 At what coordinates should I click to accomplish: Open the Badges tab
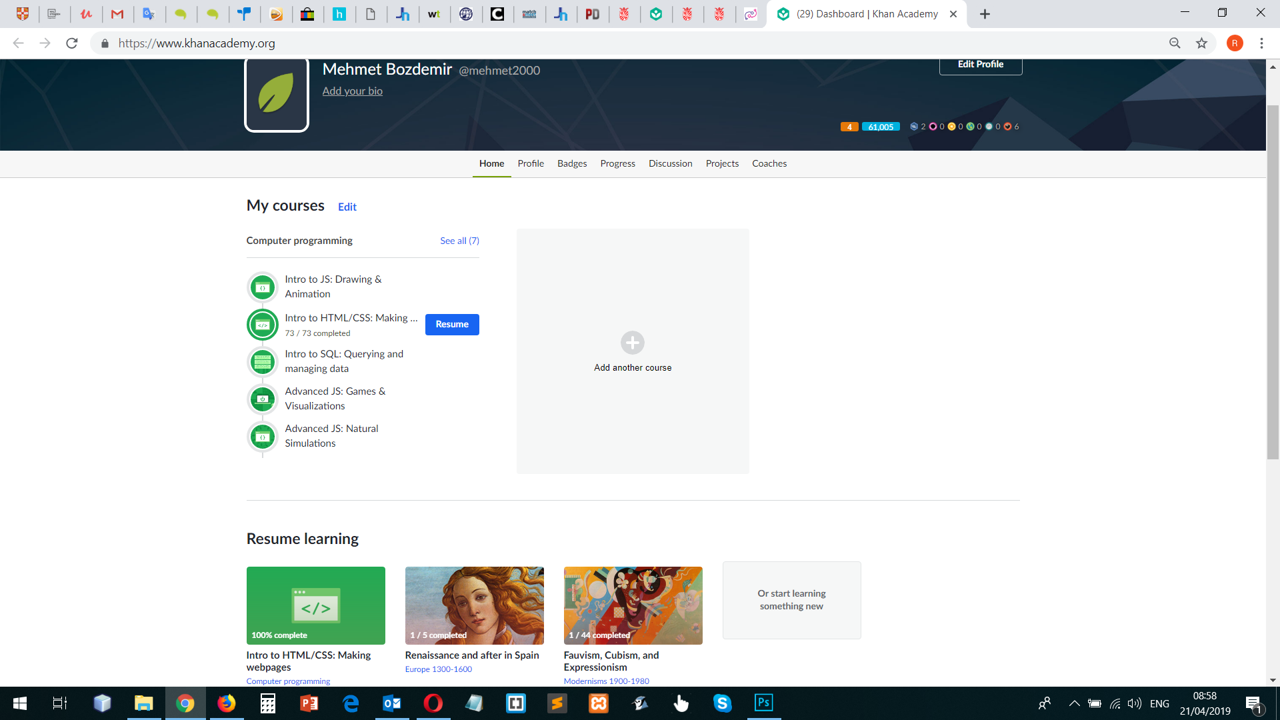(572, 163)
